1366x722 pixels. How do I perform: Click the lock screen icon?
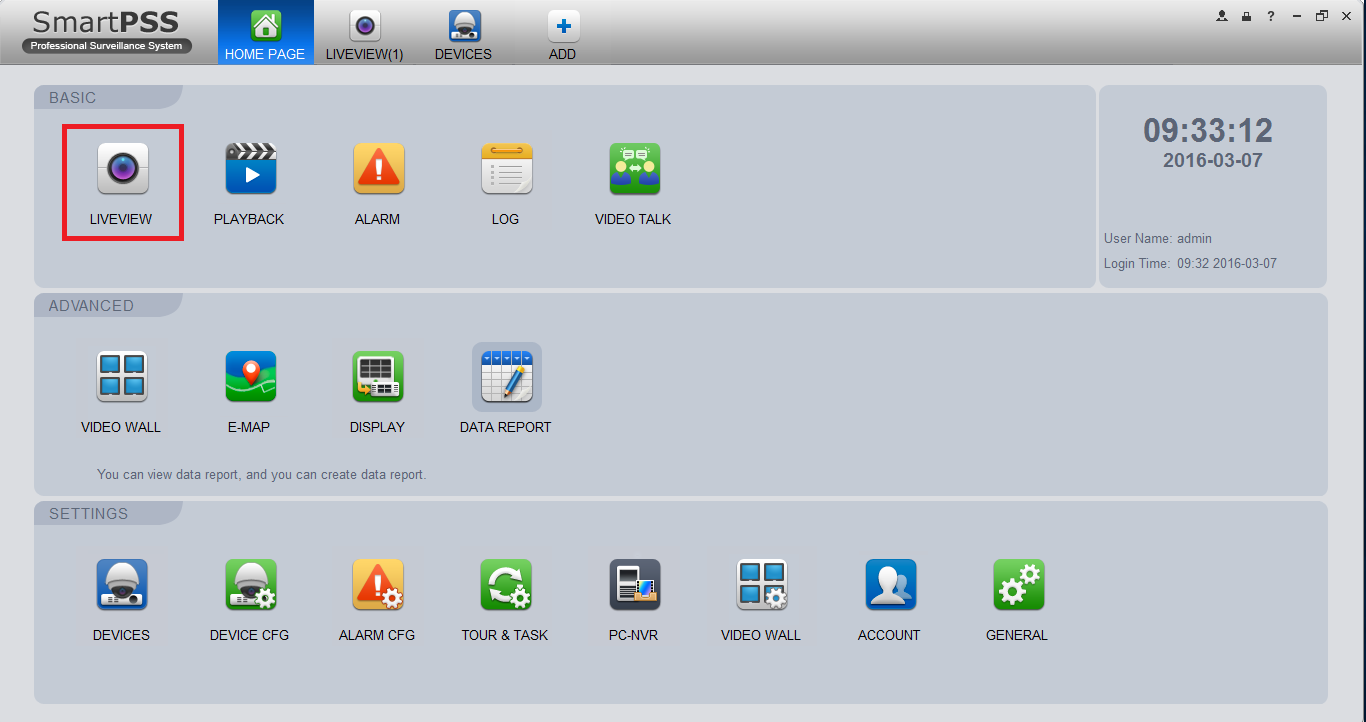1246,16
